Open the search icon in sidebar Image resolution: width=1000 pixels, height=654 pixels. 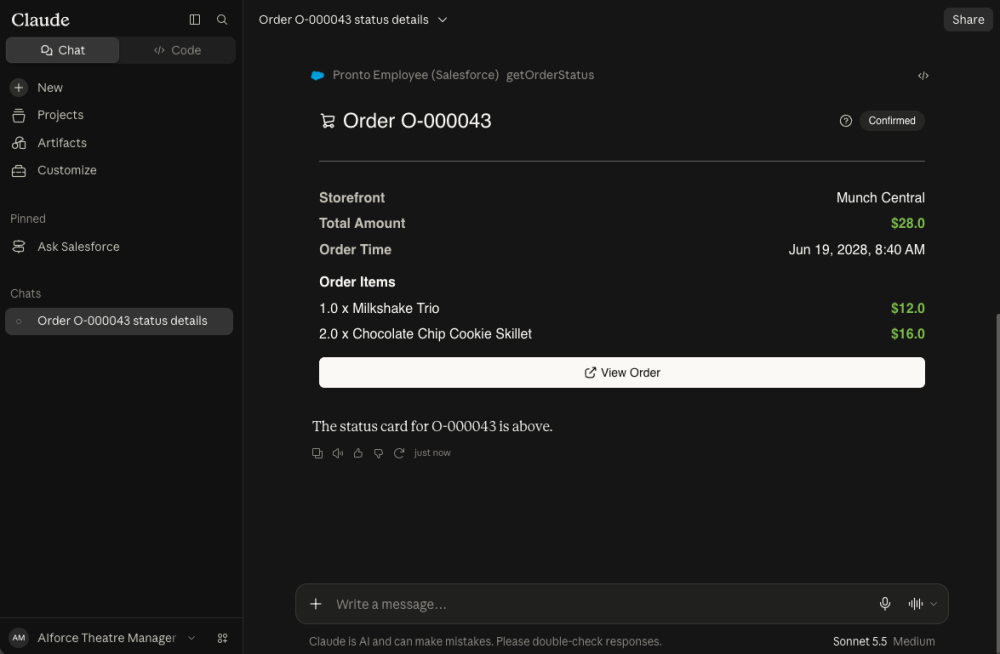(222, 20)
